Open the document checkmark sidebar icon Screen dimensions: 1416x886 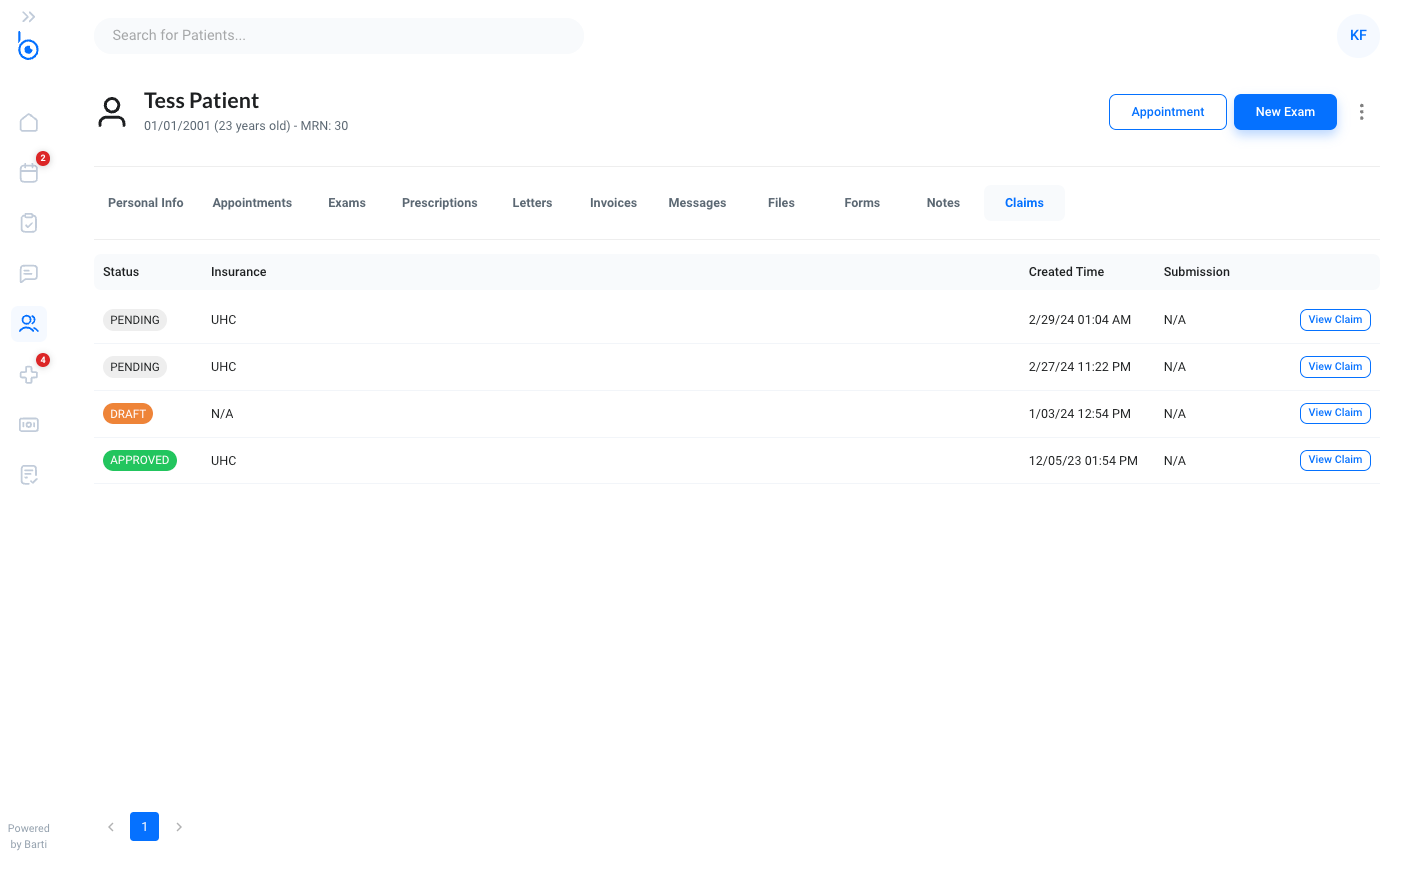(x=29, y=474)
